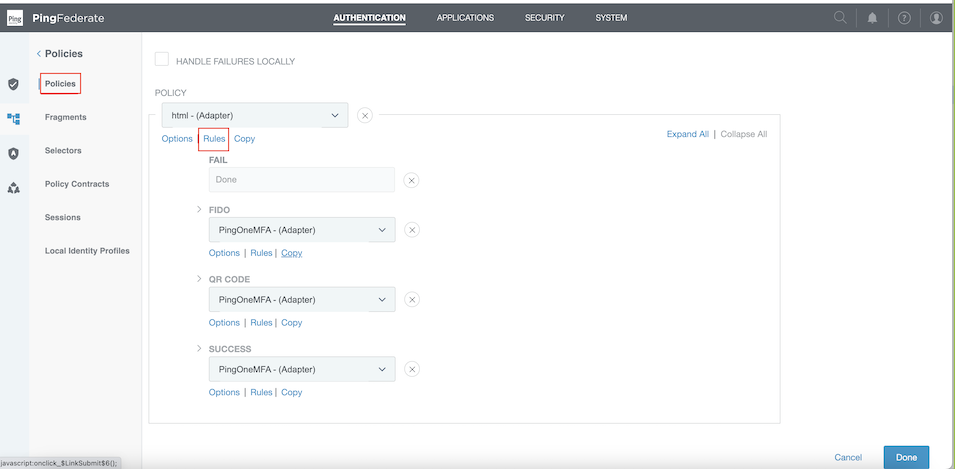Expand the QR CODE branch

[199, 278]
